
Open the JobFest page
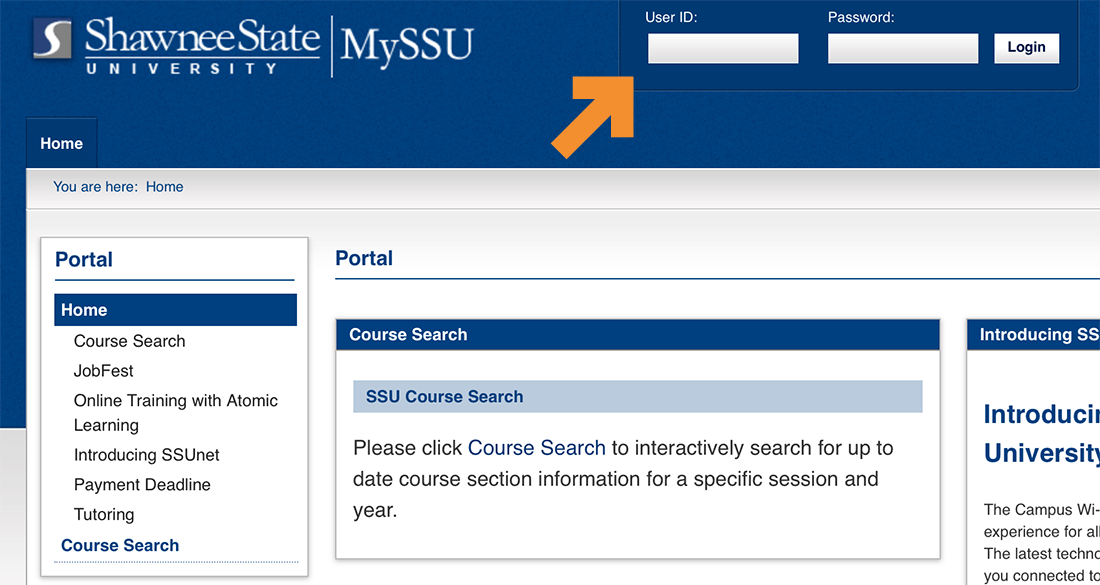click(103, 371)
